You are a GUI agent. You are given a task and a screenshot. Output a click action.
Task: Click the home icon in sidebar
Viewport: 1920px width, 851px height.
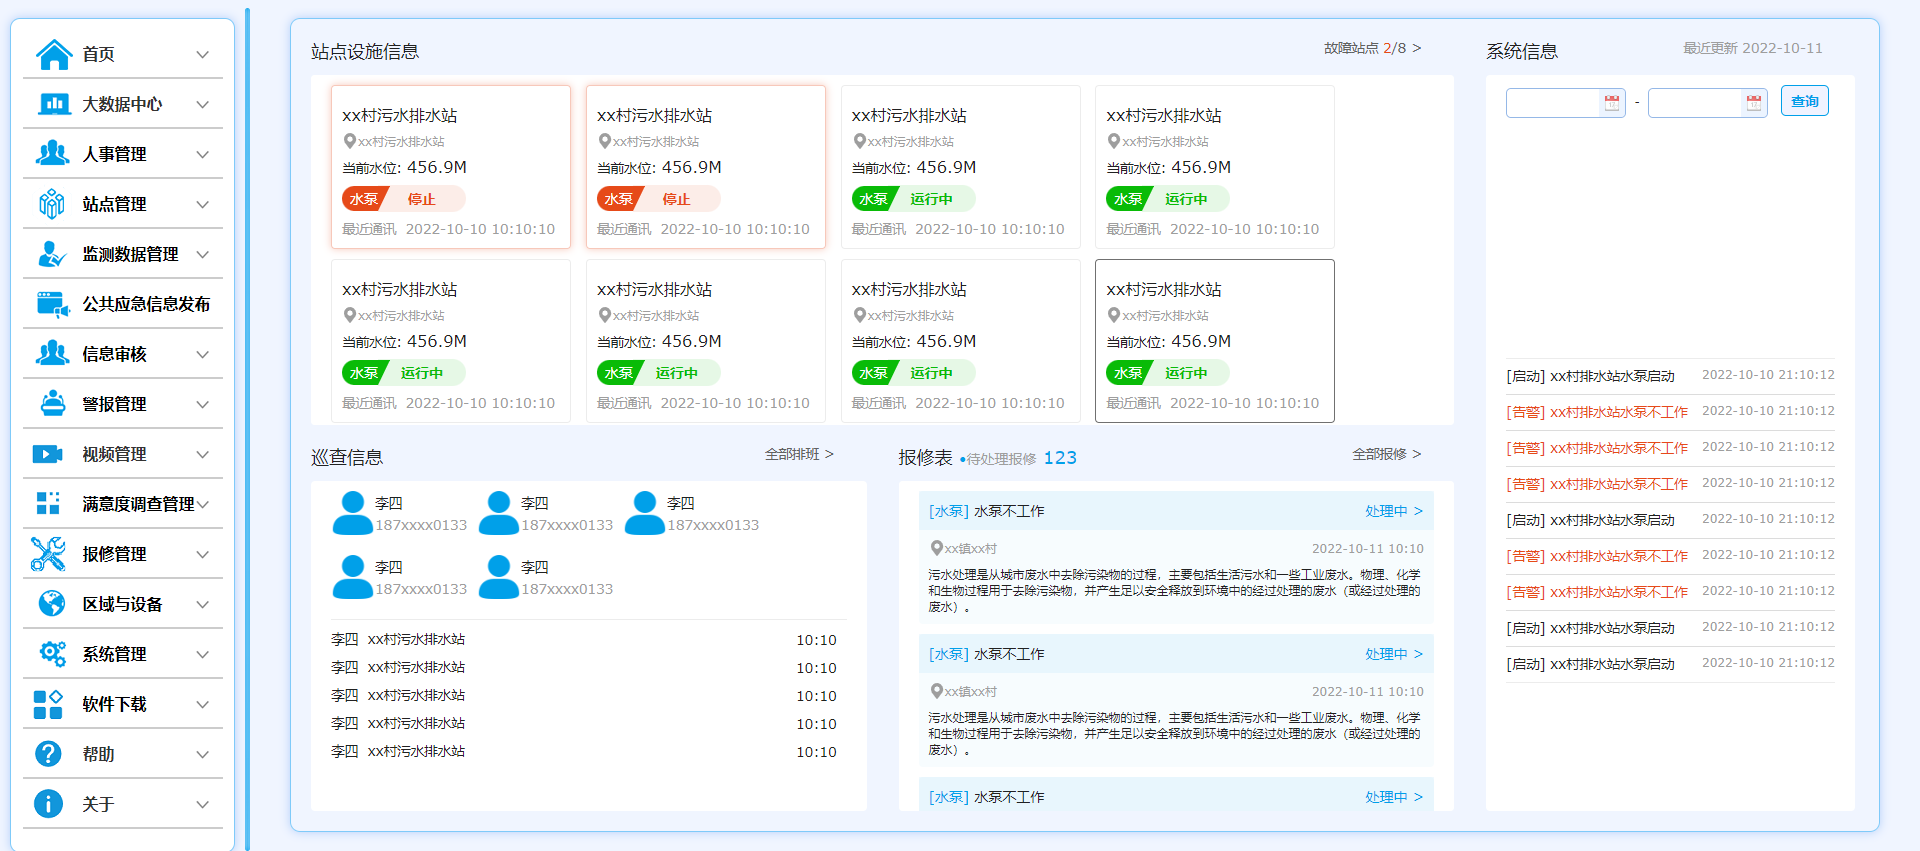click(53, 54)
